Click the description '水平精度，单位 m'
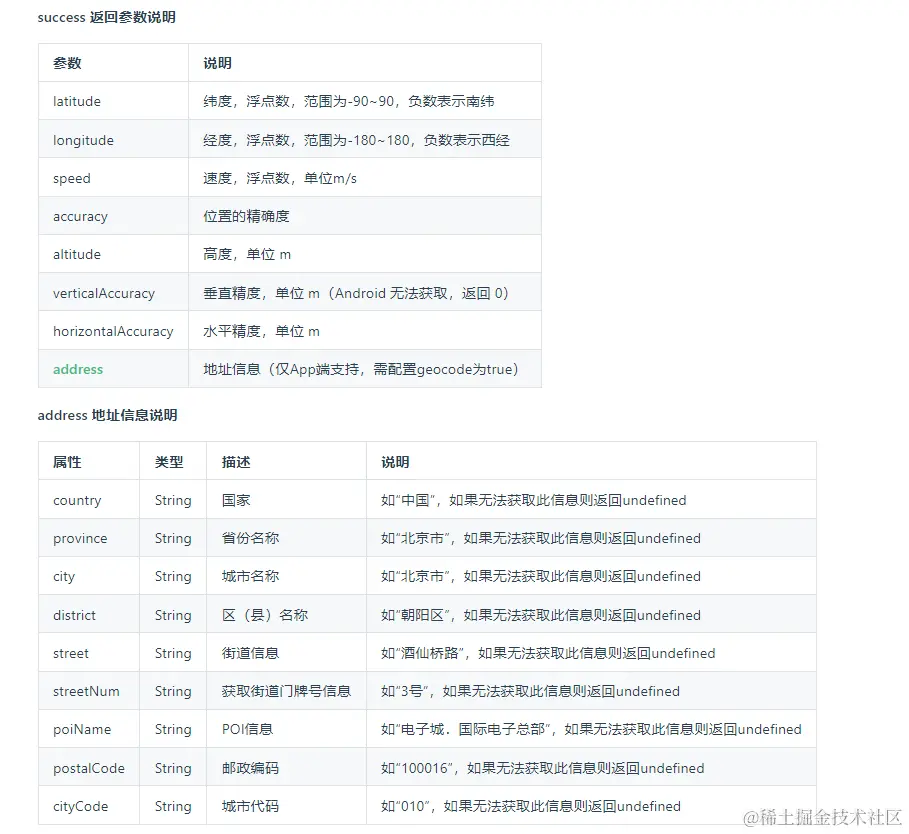 click(x=261, y=332)
